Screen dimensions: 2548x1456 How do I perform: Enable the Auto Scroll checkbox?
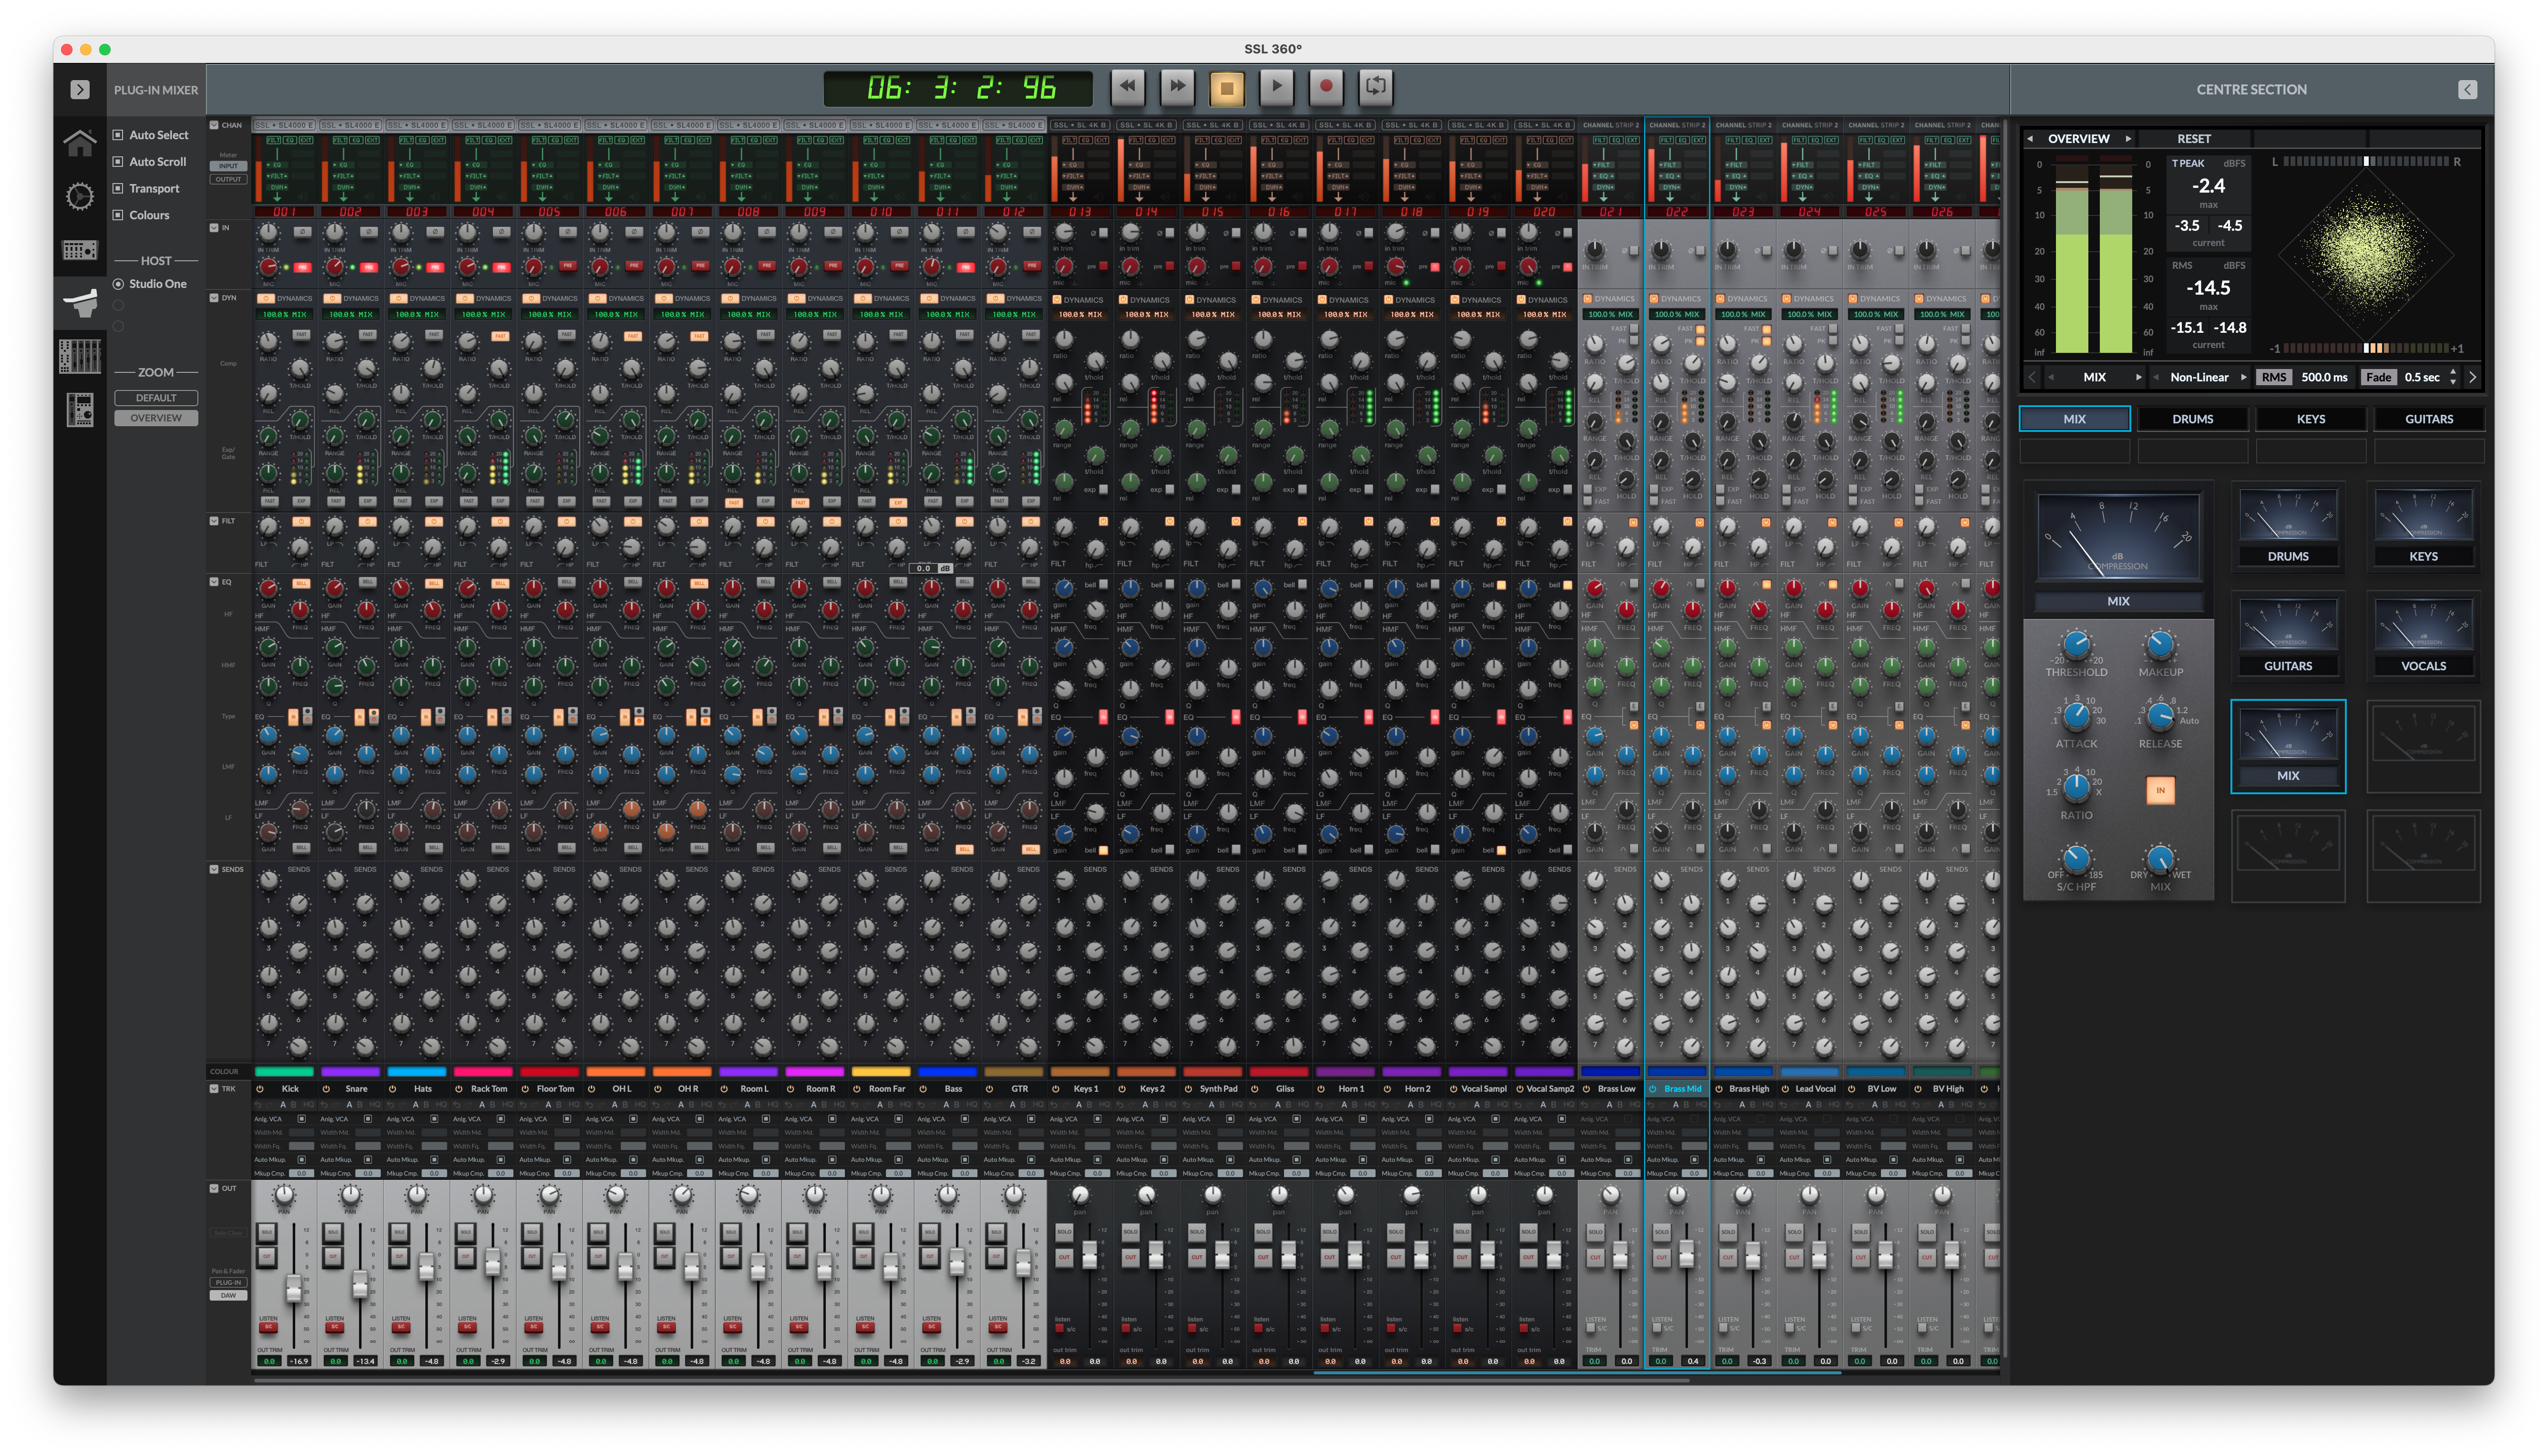[x=118, y=161]
